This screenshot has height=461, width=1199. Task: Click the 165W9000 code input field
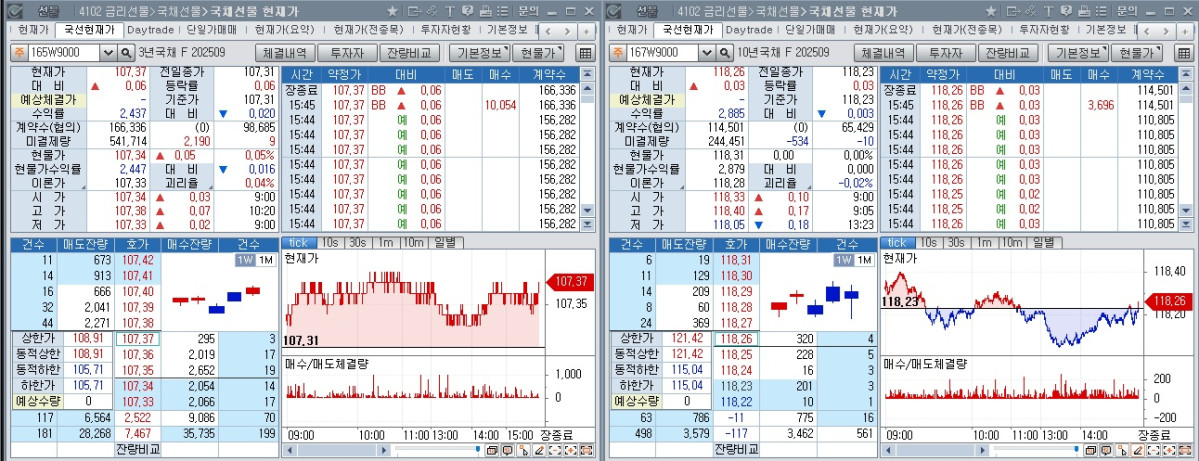click(64, 53)
